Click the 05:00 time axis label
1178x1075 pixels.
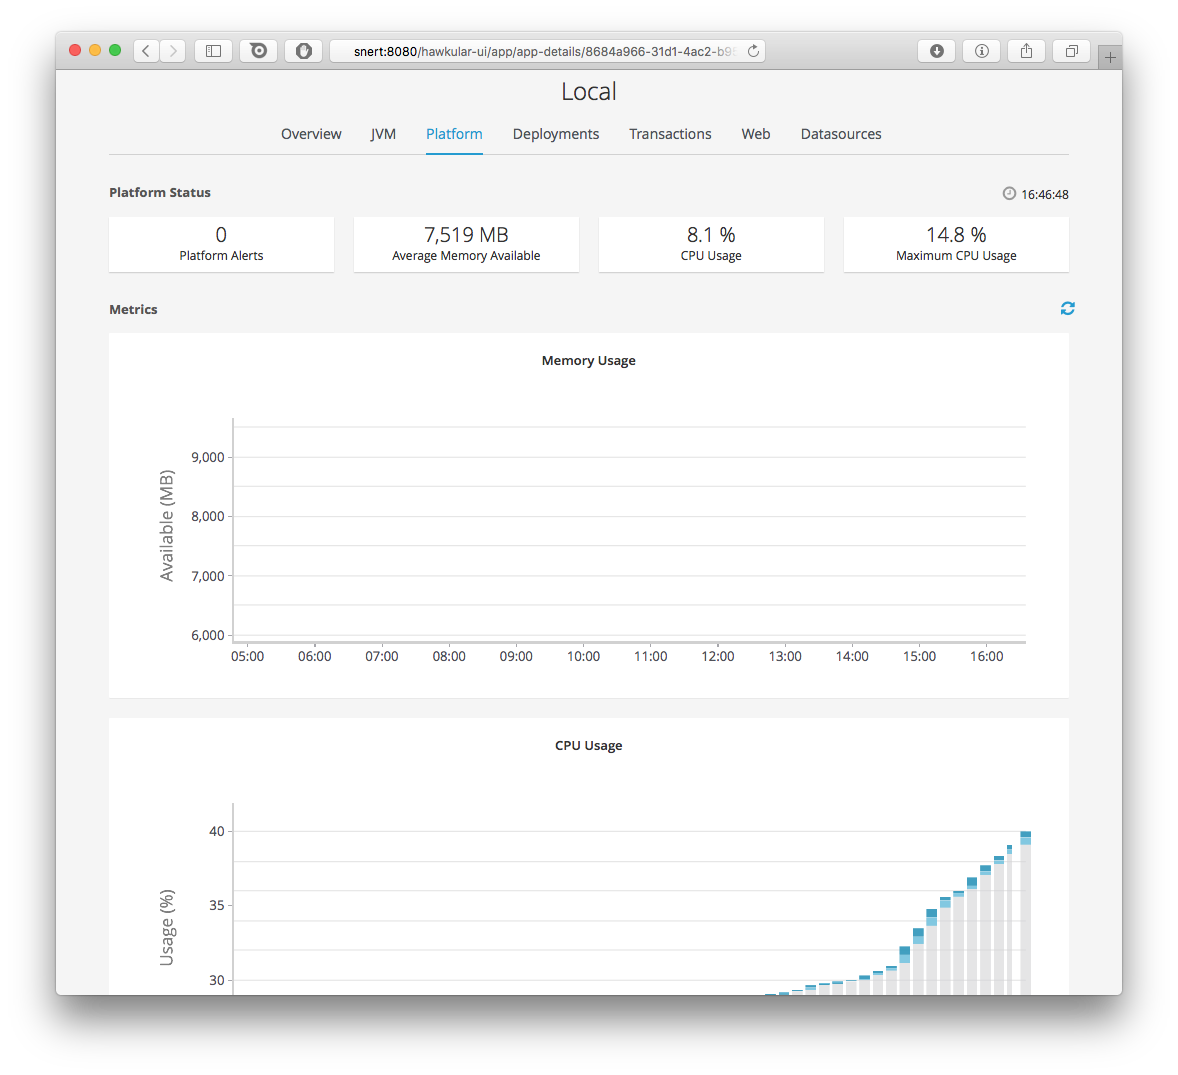(247, 657)
